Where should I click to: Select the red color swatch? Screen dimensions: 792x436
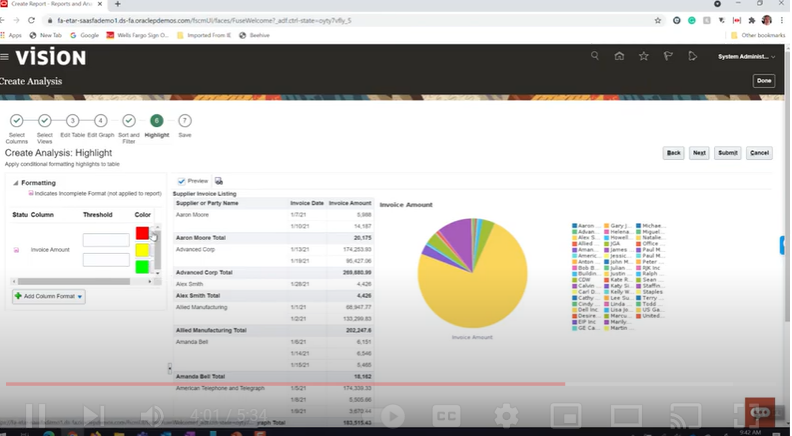pyautogui.click(x=142, y=233)
